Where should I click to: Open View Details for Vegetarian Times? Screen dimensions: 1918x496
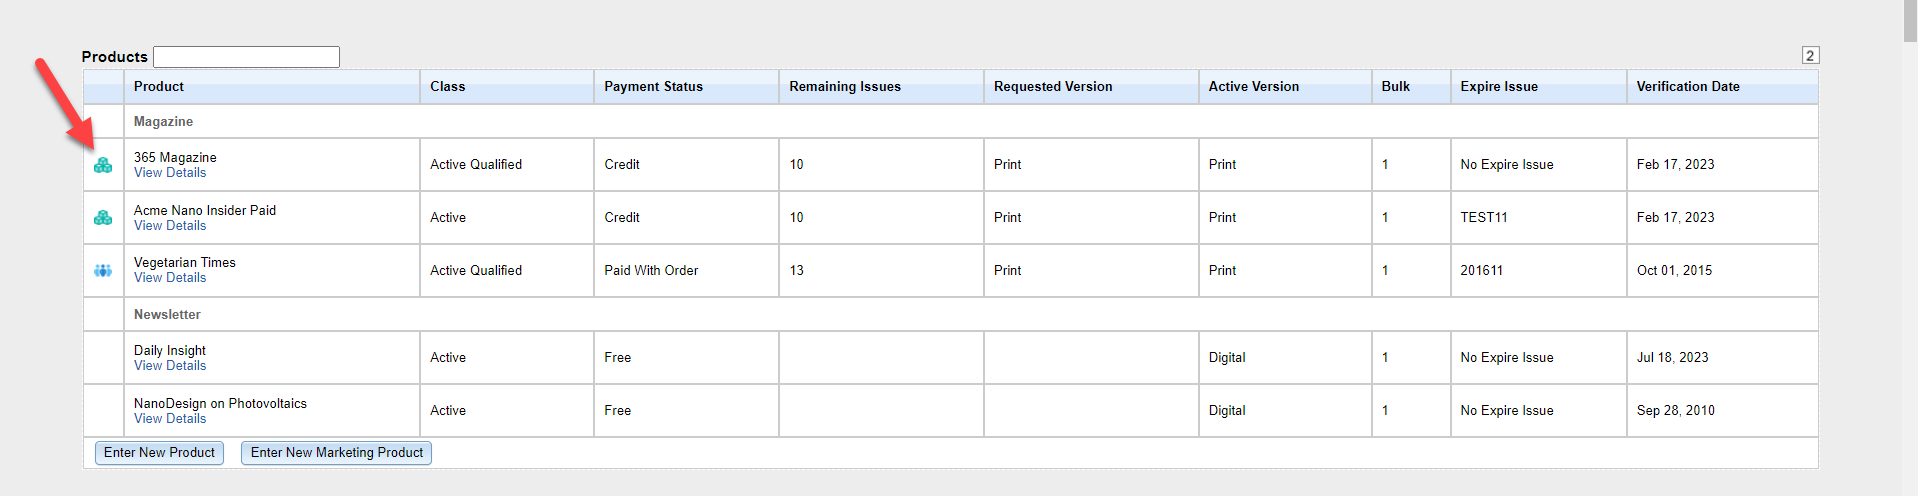tap(170, 278)
